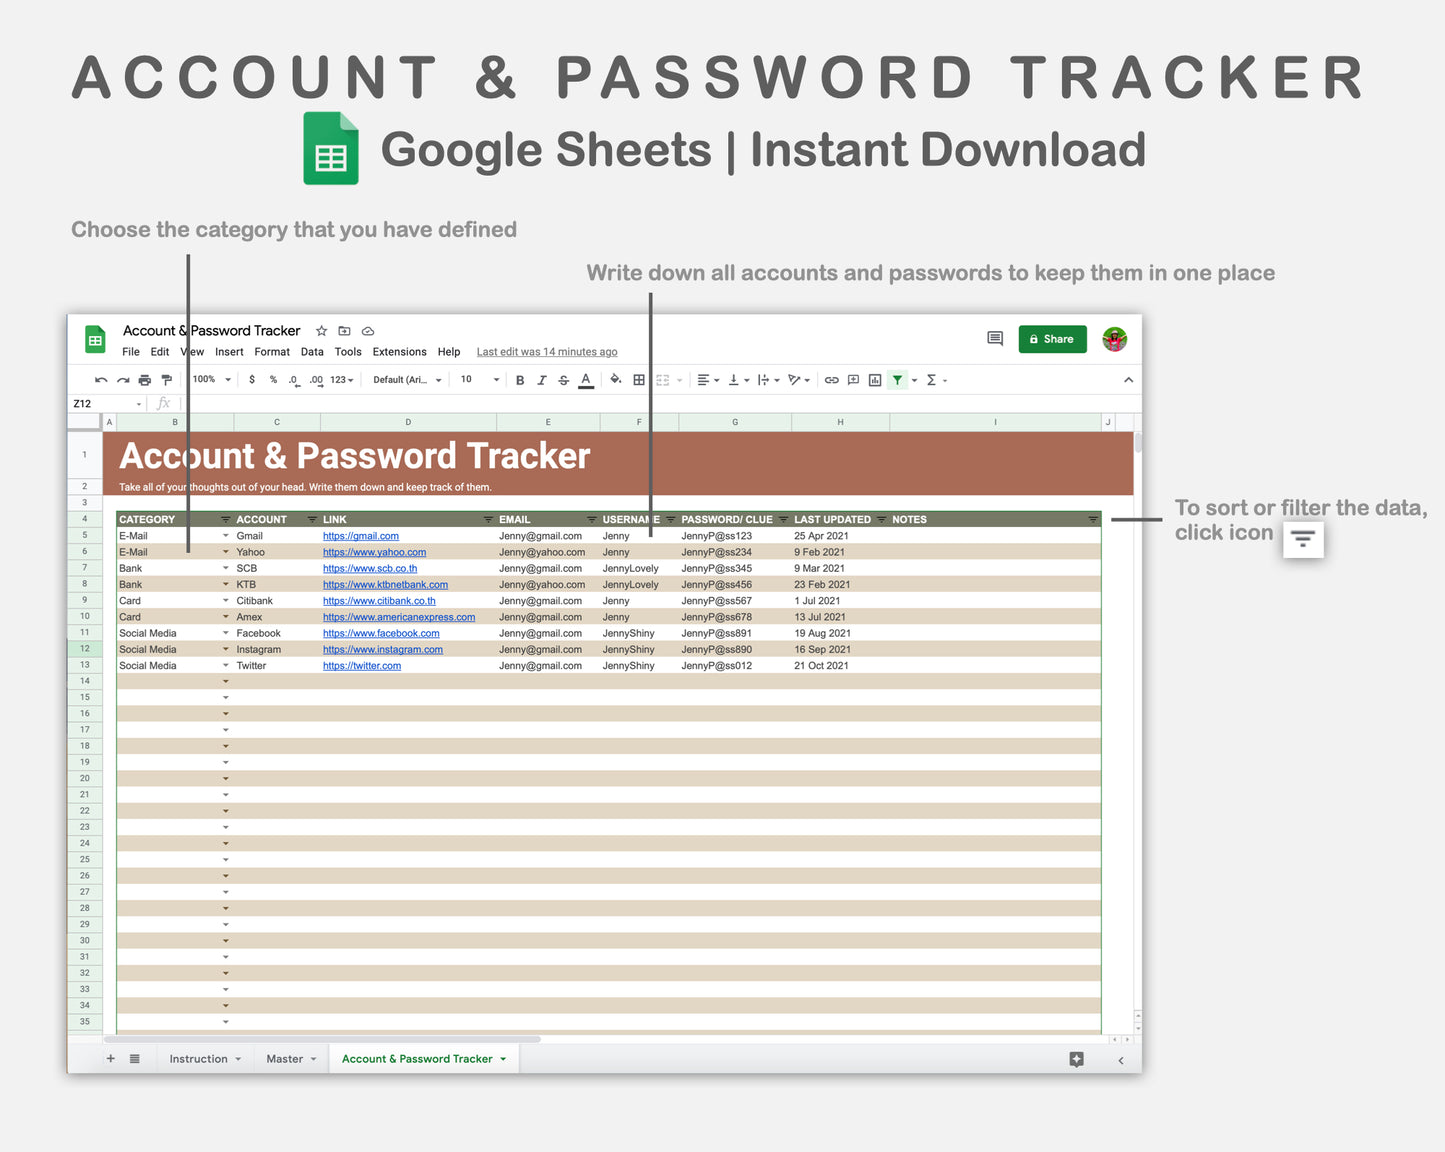Open the font size dropdown

478,380
